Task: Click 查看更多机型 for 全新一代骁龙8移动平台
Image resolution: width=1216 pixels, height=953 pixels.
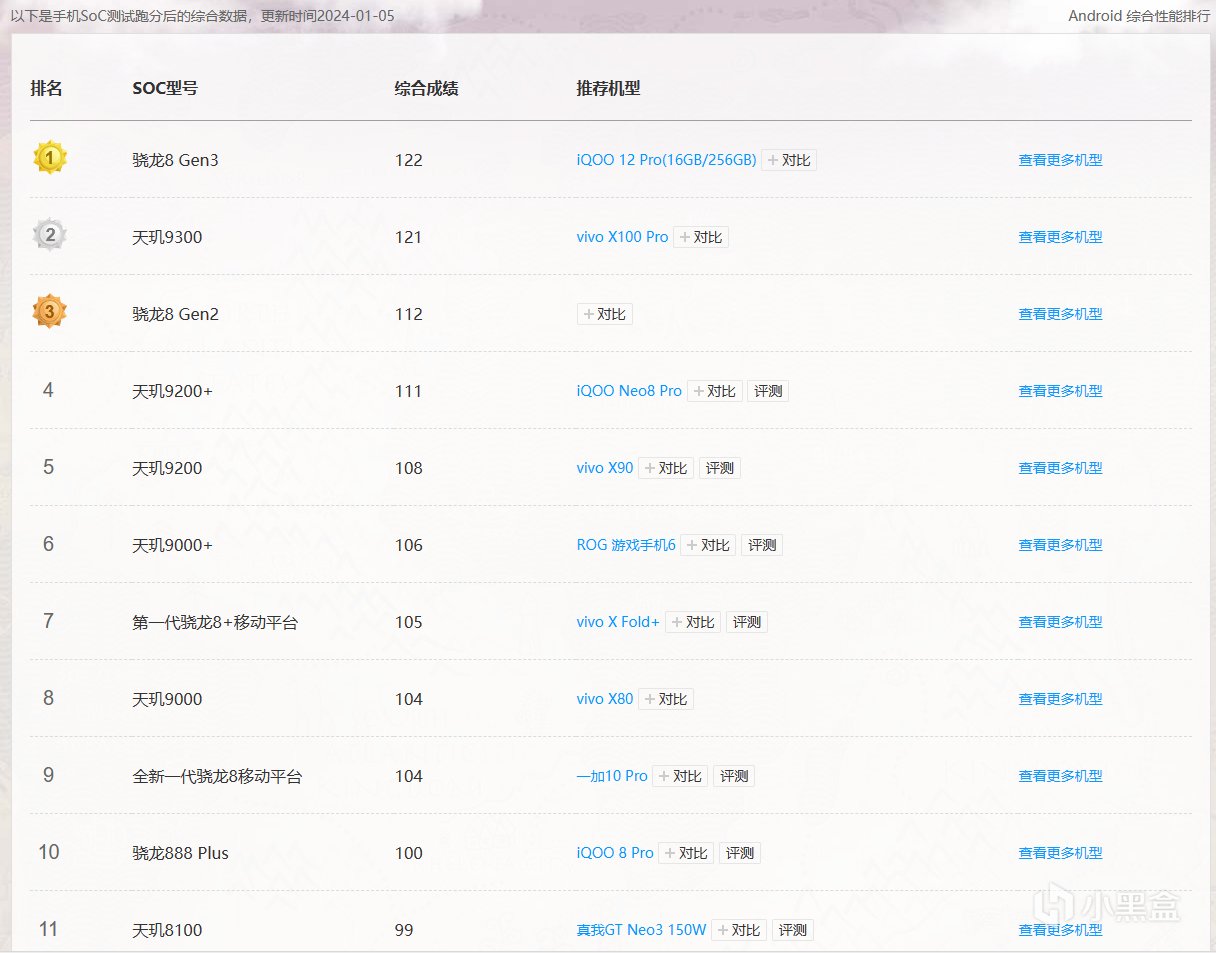Action: pos(1060,776)
